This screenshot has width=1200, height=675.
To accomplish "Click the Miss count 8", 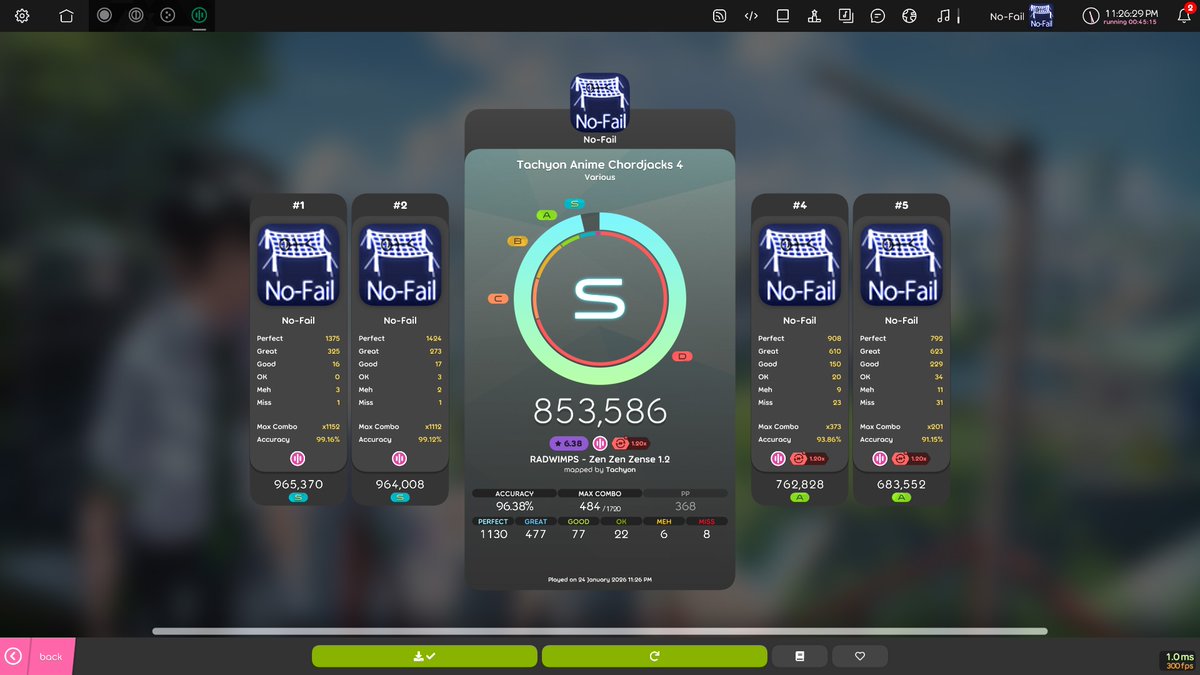I will point(706,534).
